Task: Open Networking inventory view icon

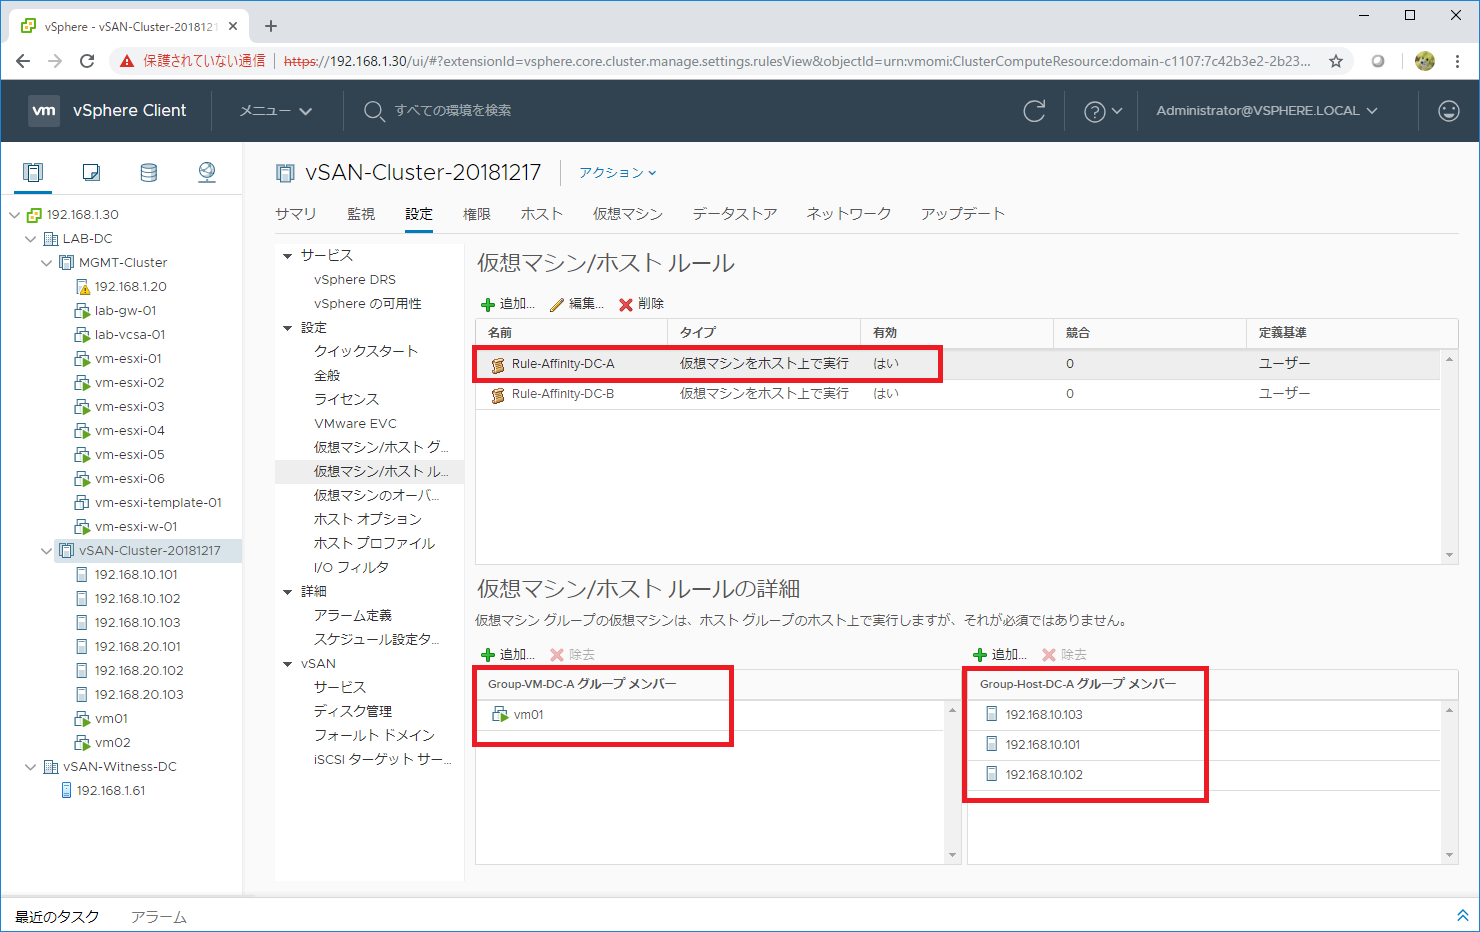Action: (207, 172)
